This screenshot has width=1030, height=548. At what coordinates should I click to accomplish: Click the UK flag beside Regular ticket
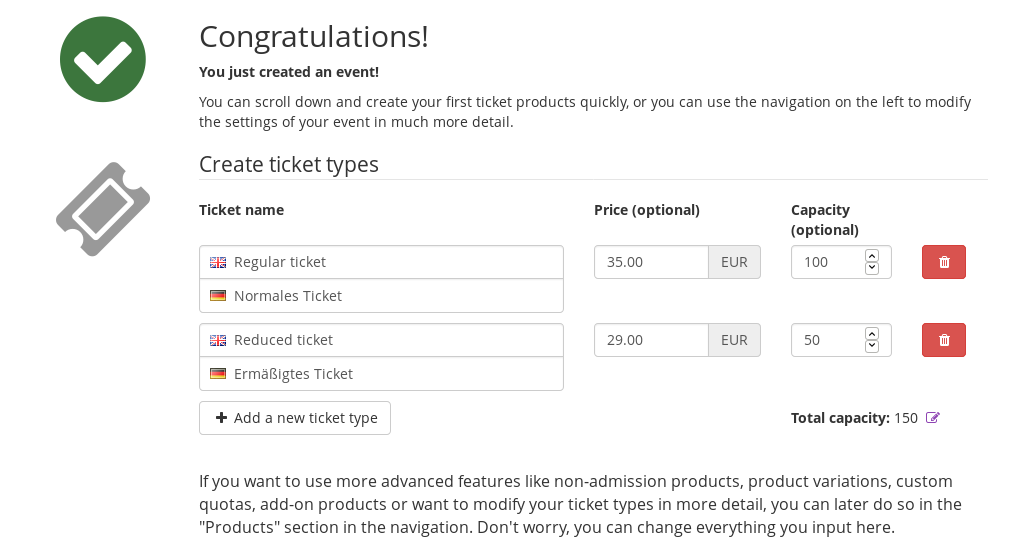pos(218,262)
